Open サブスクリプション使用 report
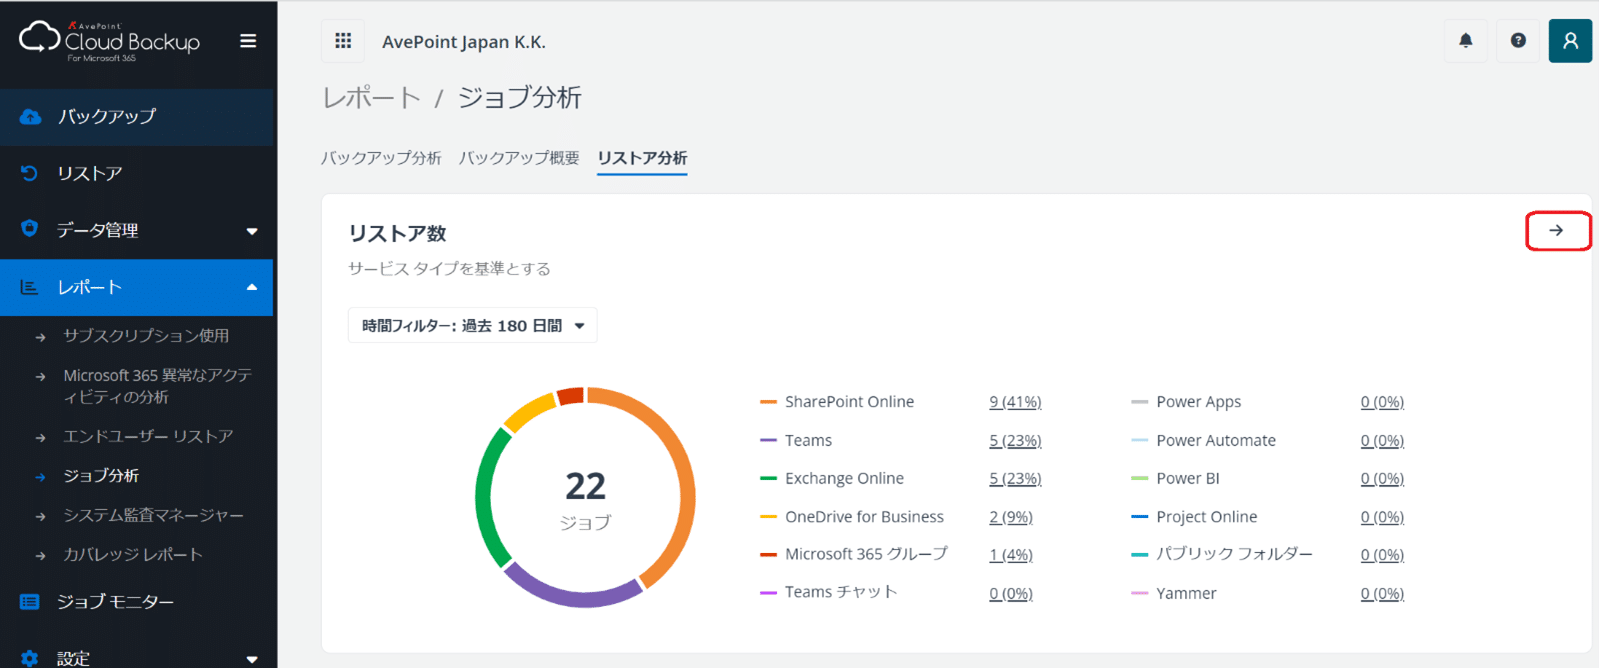This screenshot has height=668, width=1599. (x=146, y=336)
